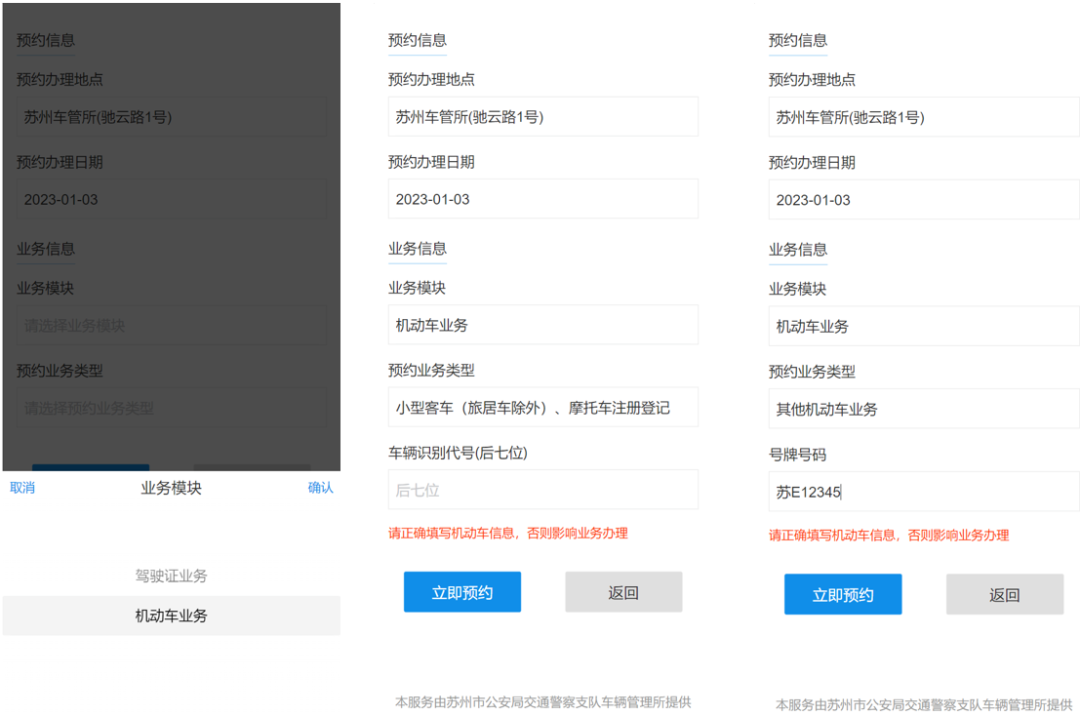
Task: Choose highlighted 机动车业务 option in picker list
Action: tap(171, 616)
